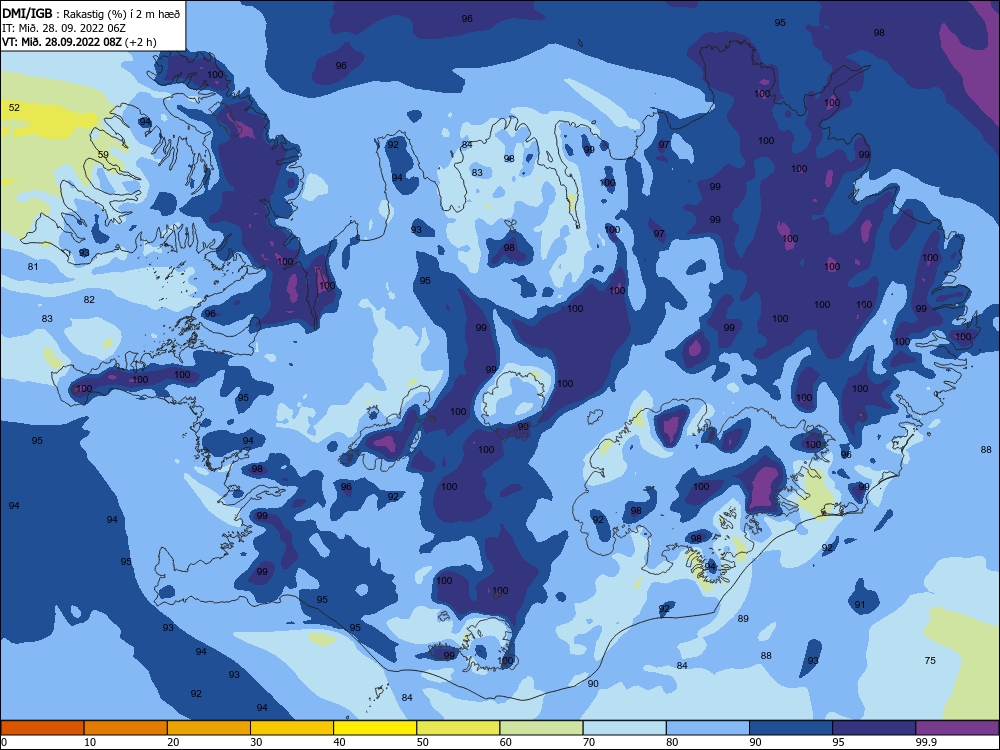1000x750 pixels.
Task: Click the '0' legend tick label
Action: [4, 742]
